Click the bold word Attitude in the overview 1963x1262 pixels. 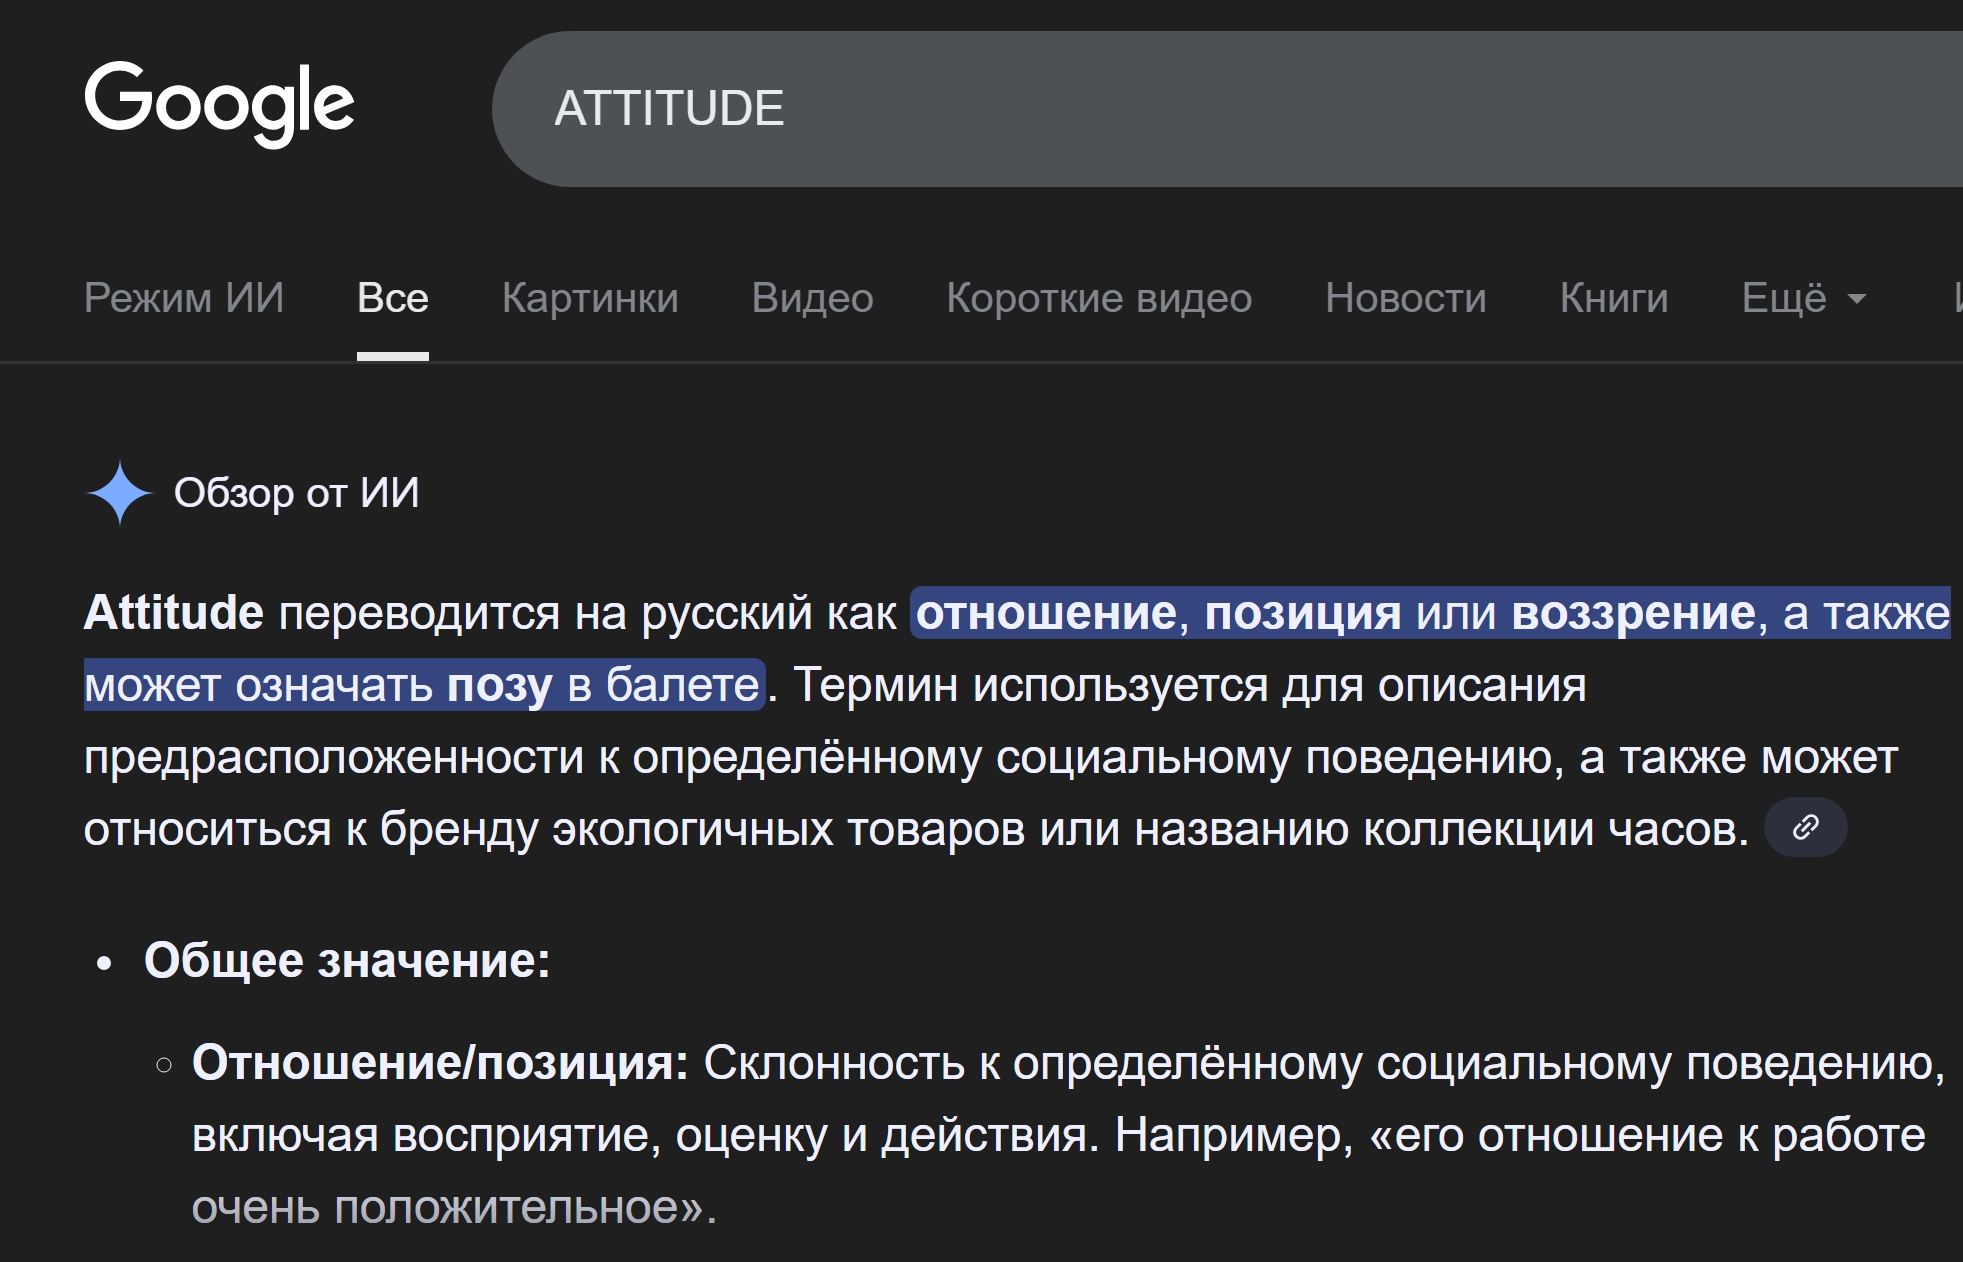[174, 613]
